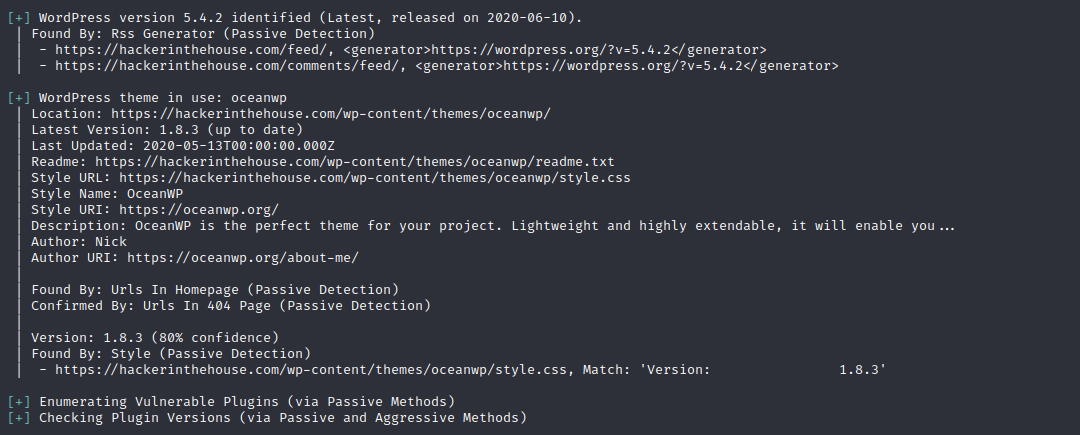Click the "Author: Nick" line
1080x435 pixels.
pyautogui.click(x=78, y=242)
